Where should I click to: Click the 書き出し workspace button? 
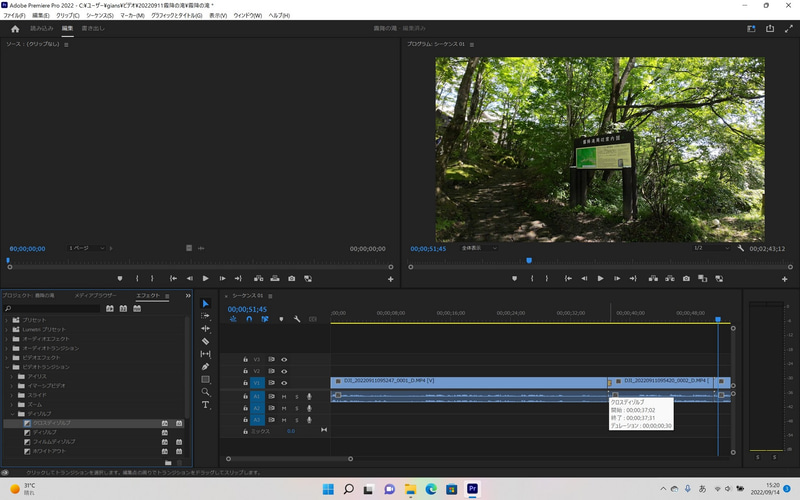(91, 29)
